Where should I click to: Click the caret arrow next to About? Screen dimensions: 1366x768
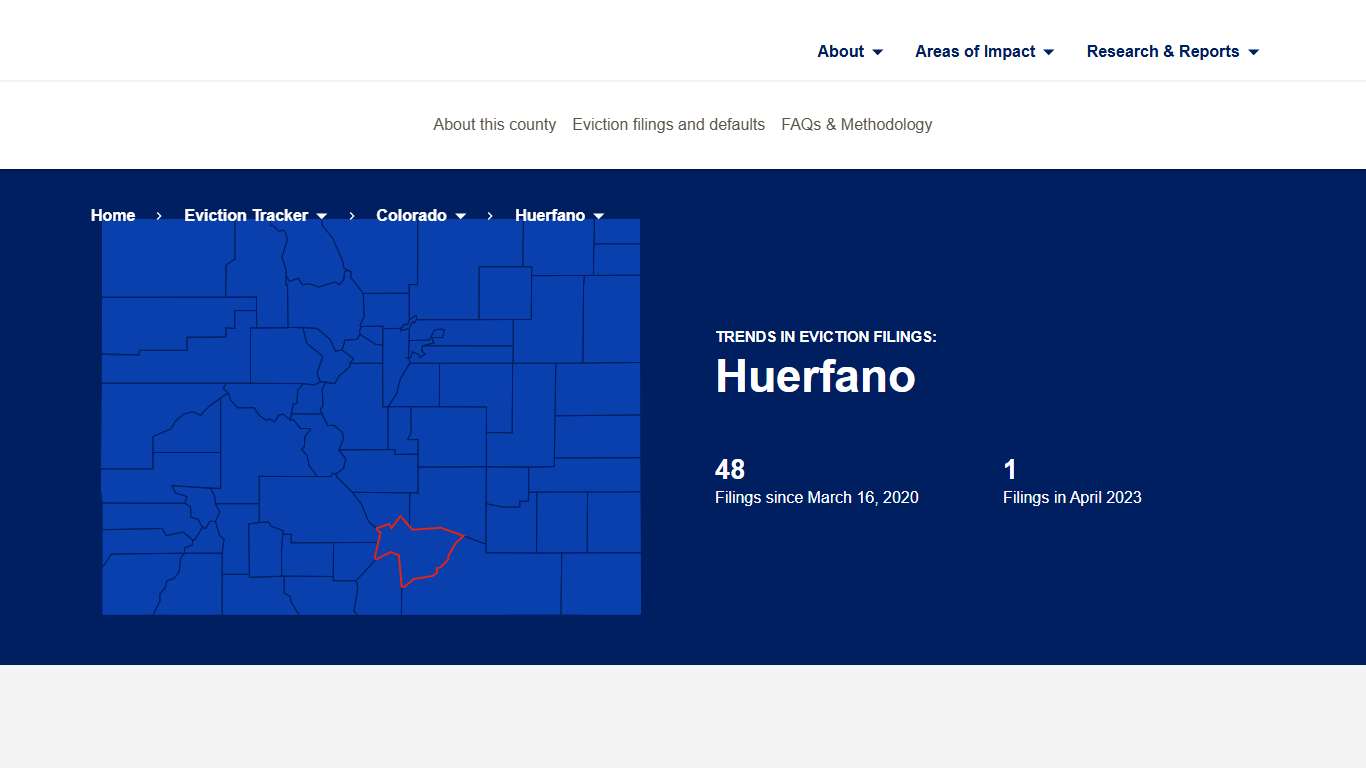[x=878, y=52]
